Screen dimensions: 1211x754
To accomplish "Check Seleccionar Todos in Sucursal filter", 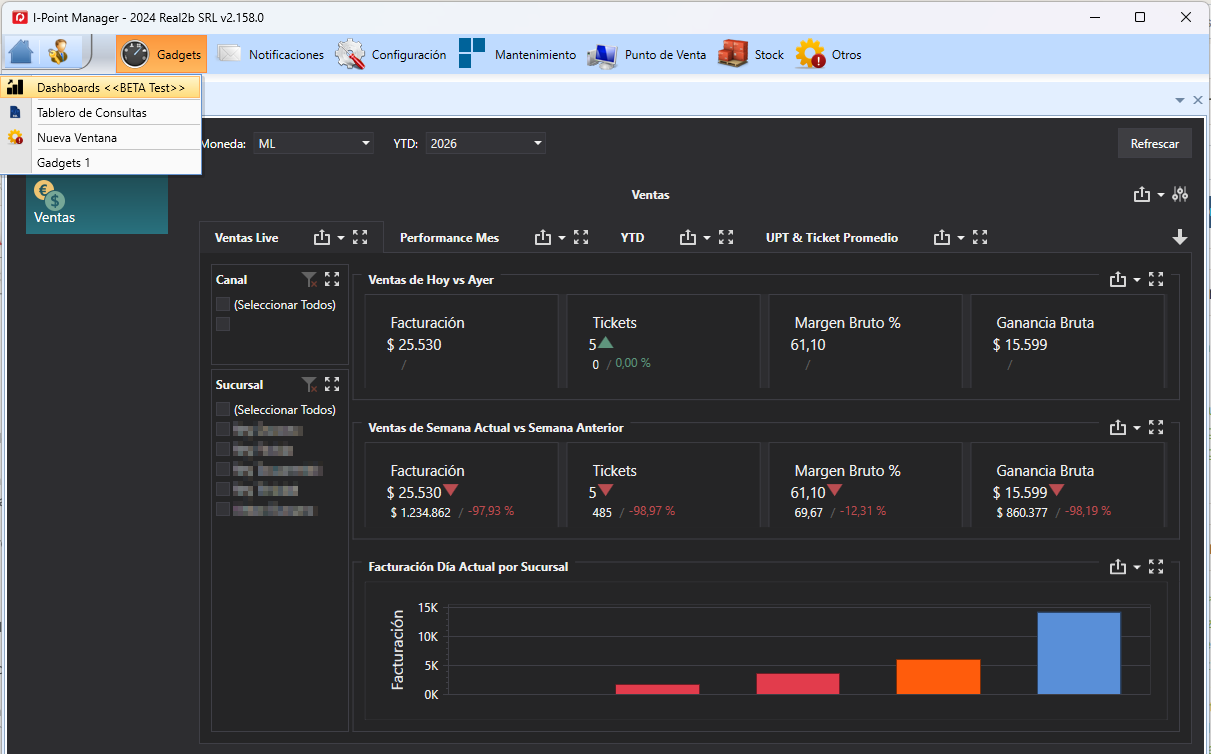I will [223, 409].
